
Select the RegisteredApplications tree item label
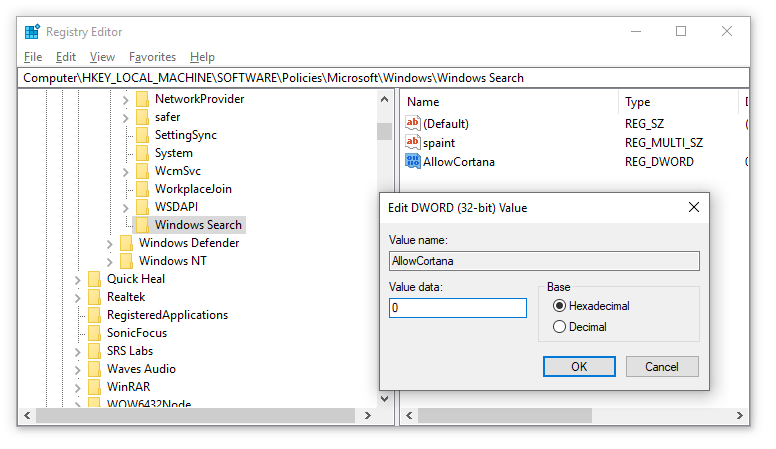167,315
